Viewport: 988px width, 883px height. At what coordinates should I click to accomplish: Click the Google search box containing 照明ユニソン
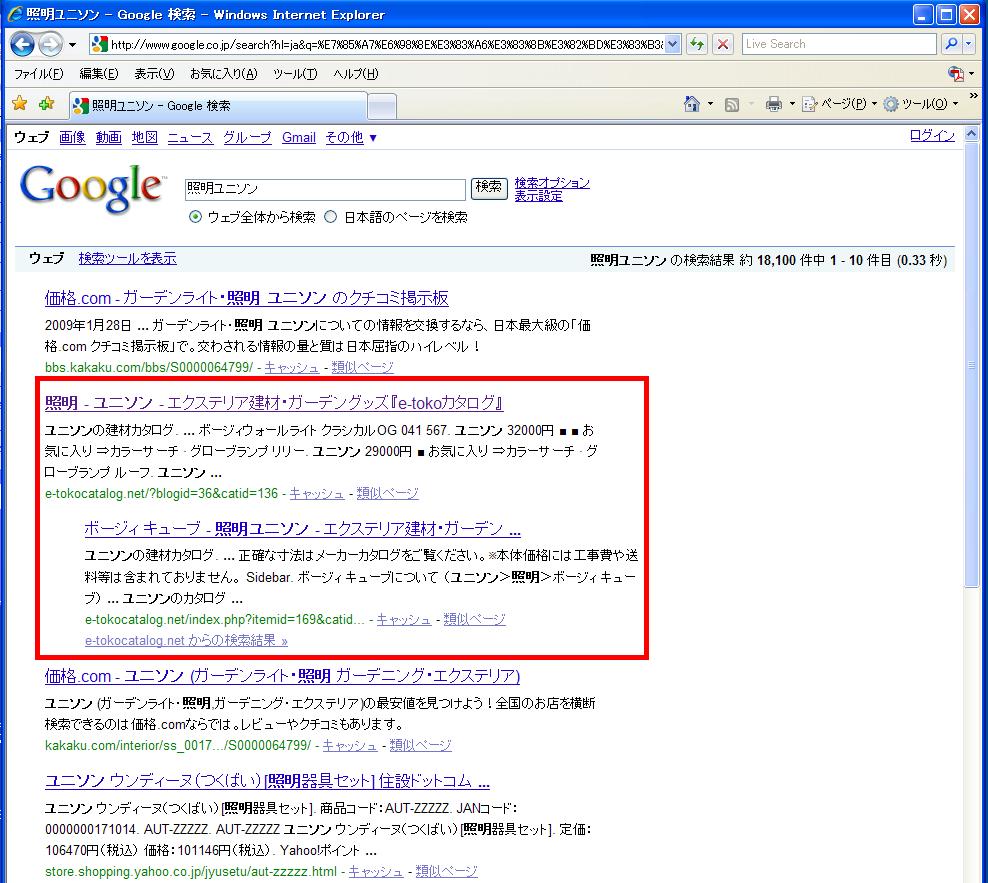(x=325, y=189)
